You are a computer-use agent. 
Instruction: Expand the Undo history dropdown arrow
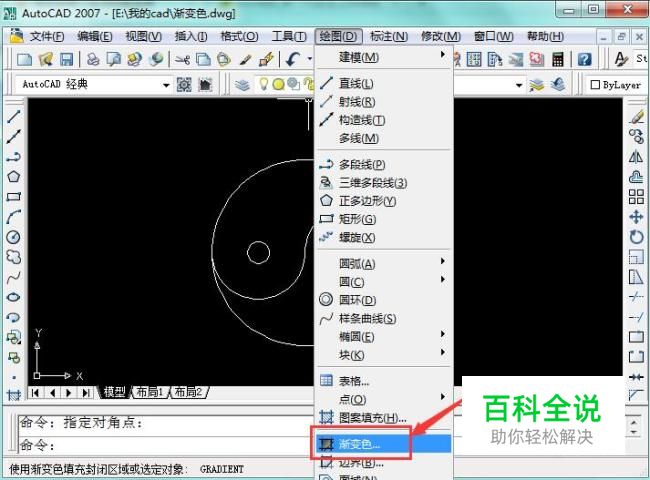[x=309, y=59]
